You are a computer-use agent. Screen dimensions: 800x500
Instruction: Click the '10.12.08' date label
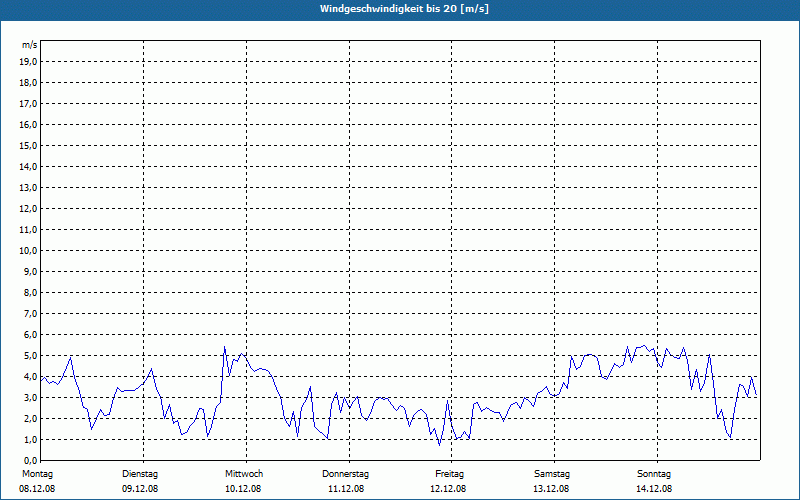tap(243, 489)
